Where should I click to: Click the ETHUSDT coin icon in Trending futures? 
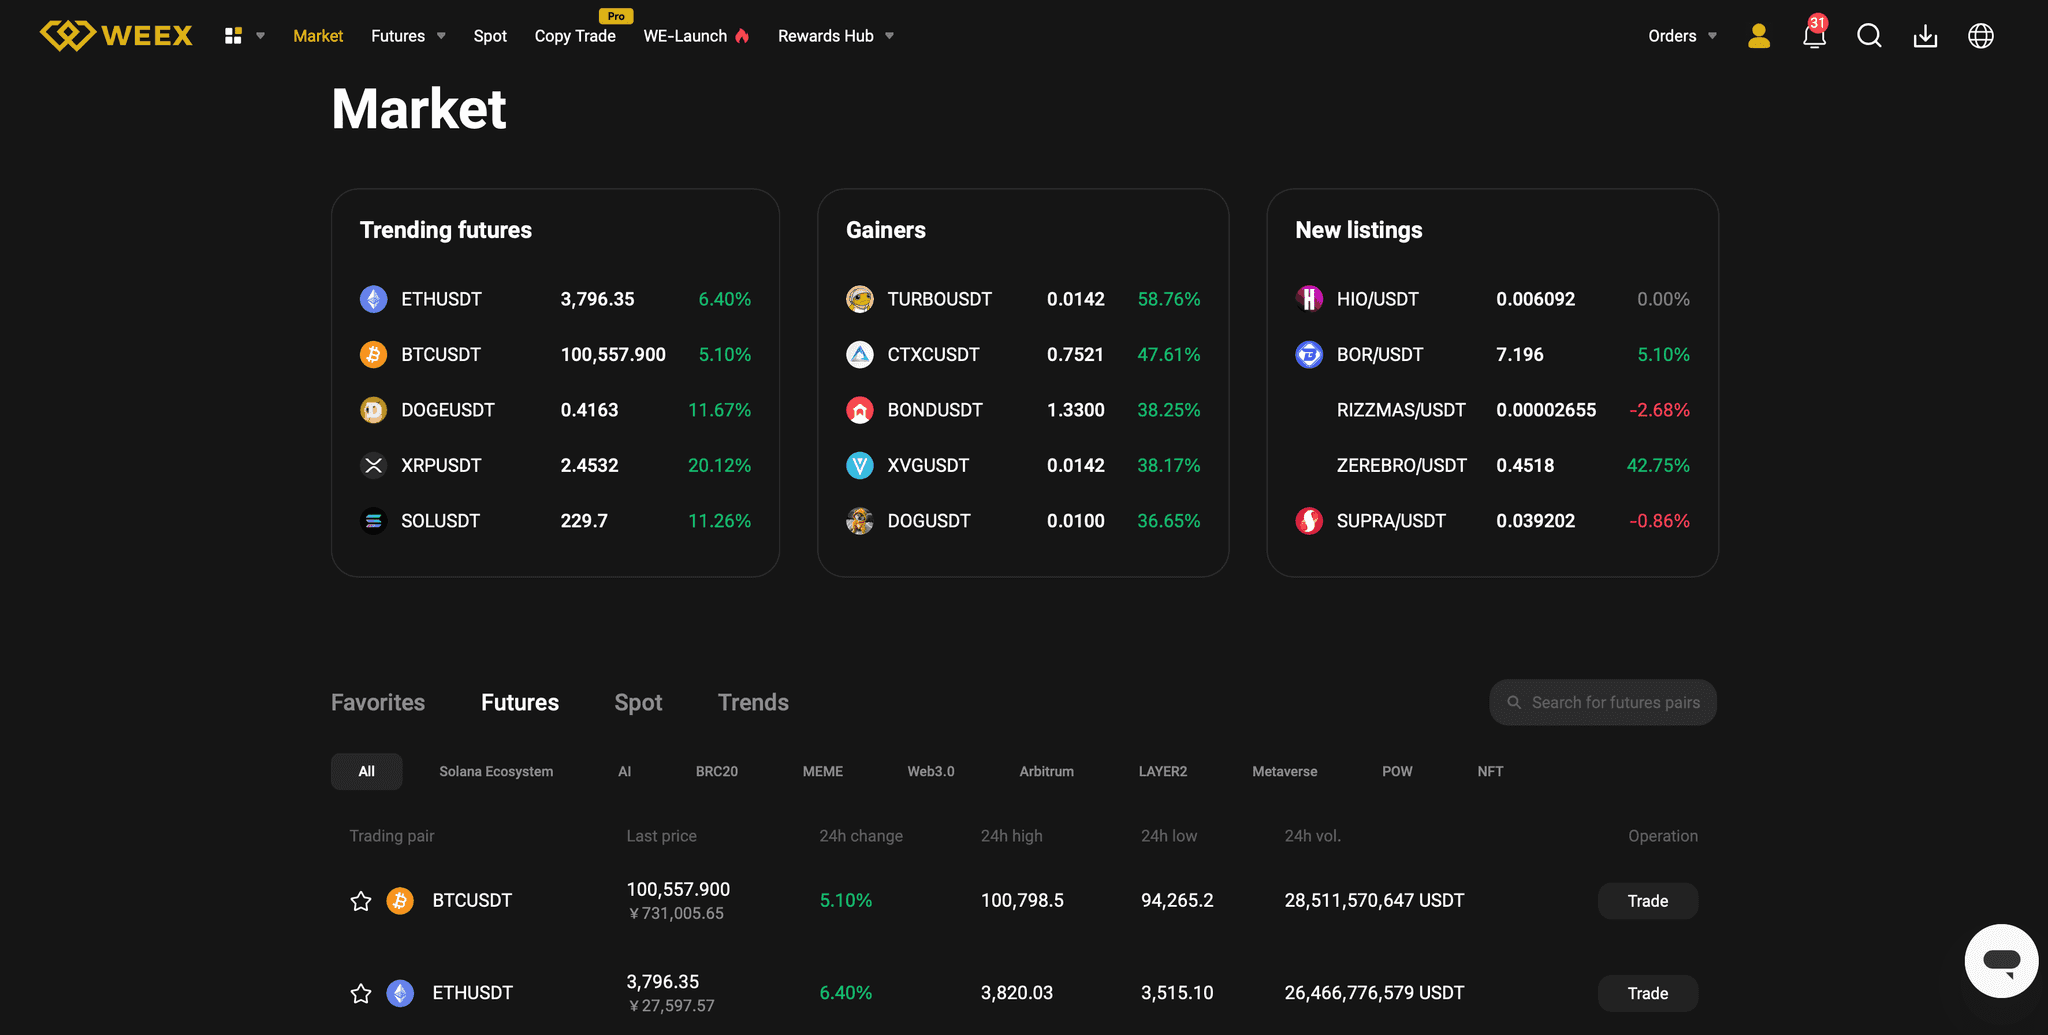373,299
